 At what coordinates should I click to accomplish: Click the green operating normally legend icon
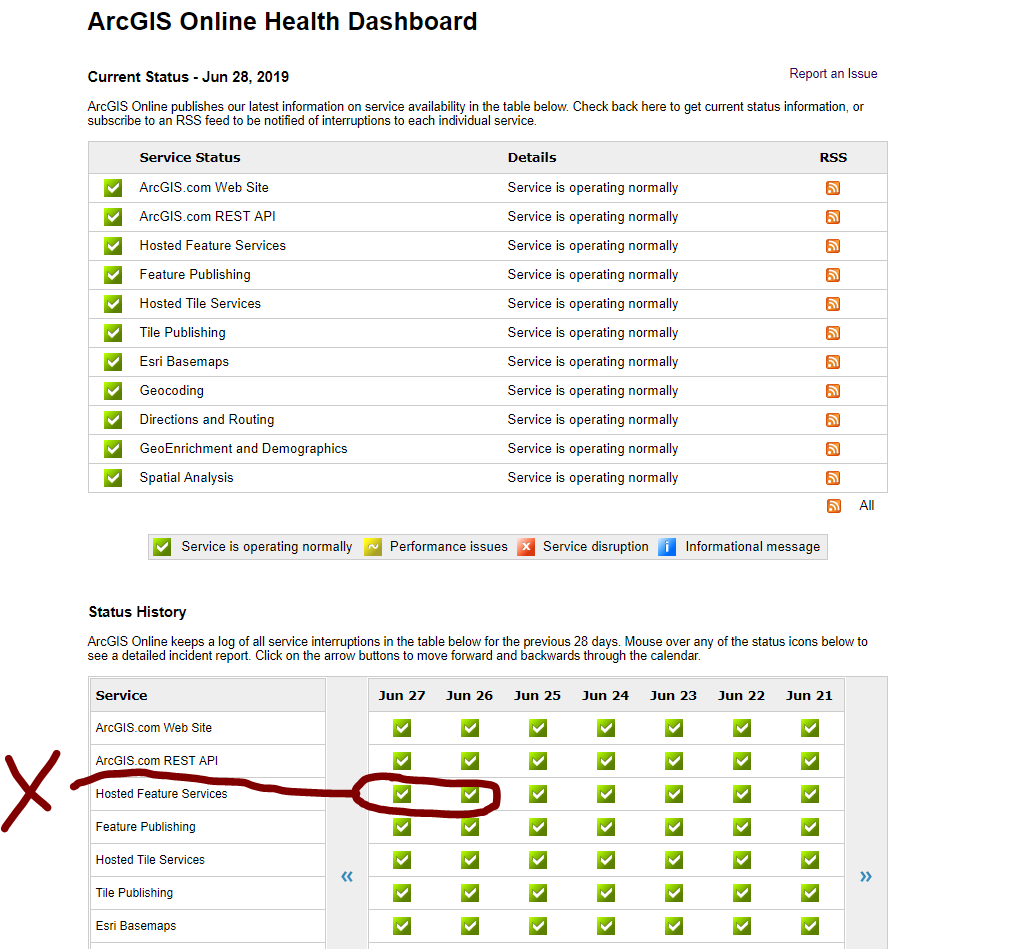click(x=162, y=547)
